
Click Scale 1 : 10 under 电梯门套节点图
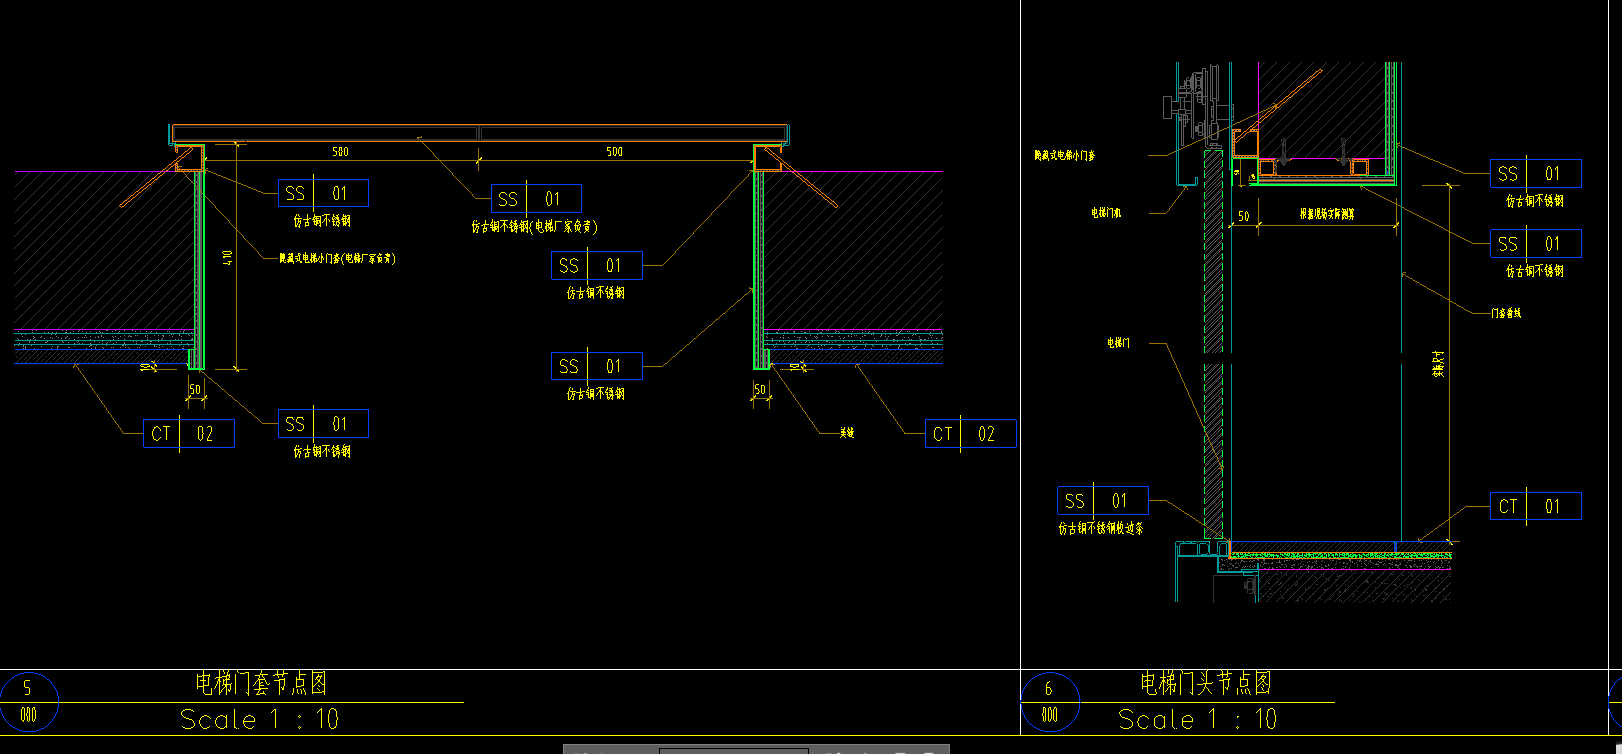point(259,719)
